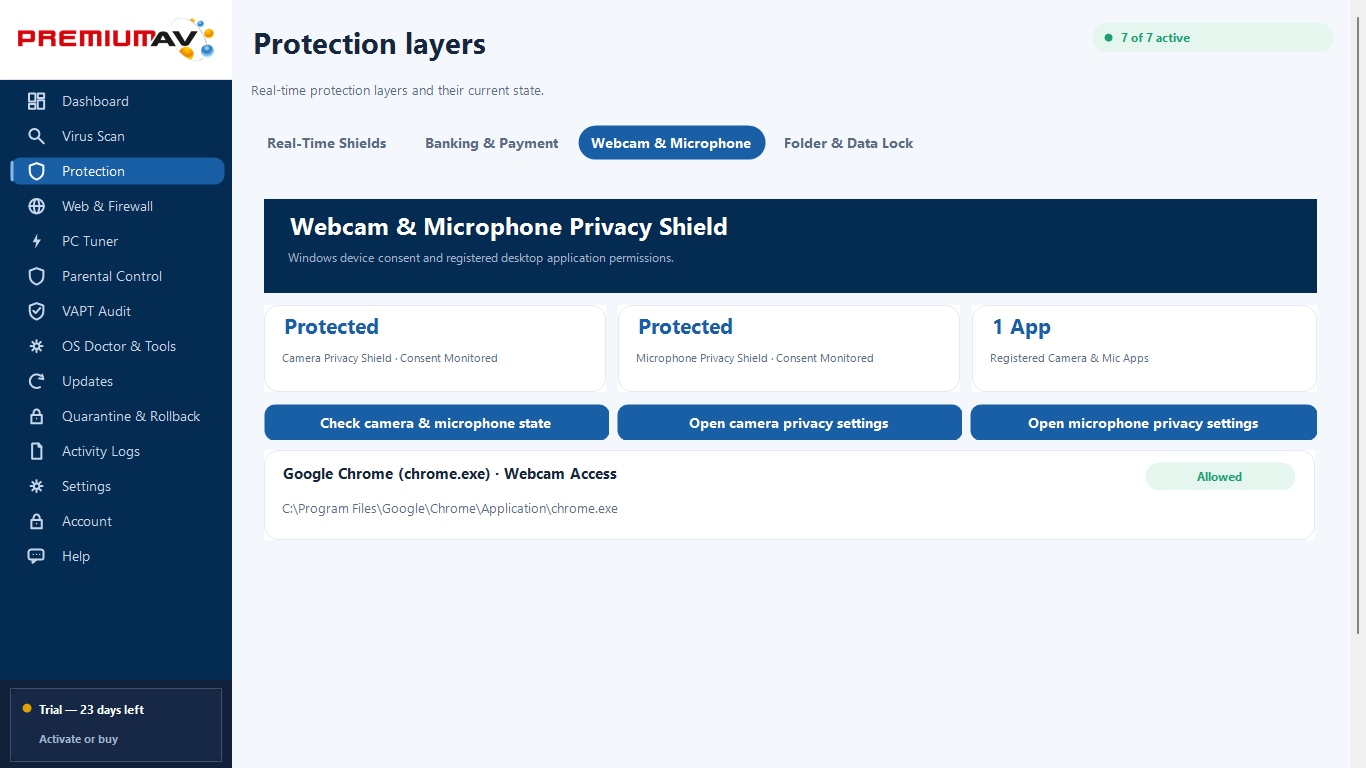The image size is (1366, 768).
Task: Click the Virus Scan magnifier icon
Action: tap(37, 136)
